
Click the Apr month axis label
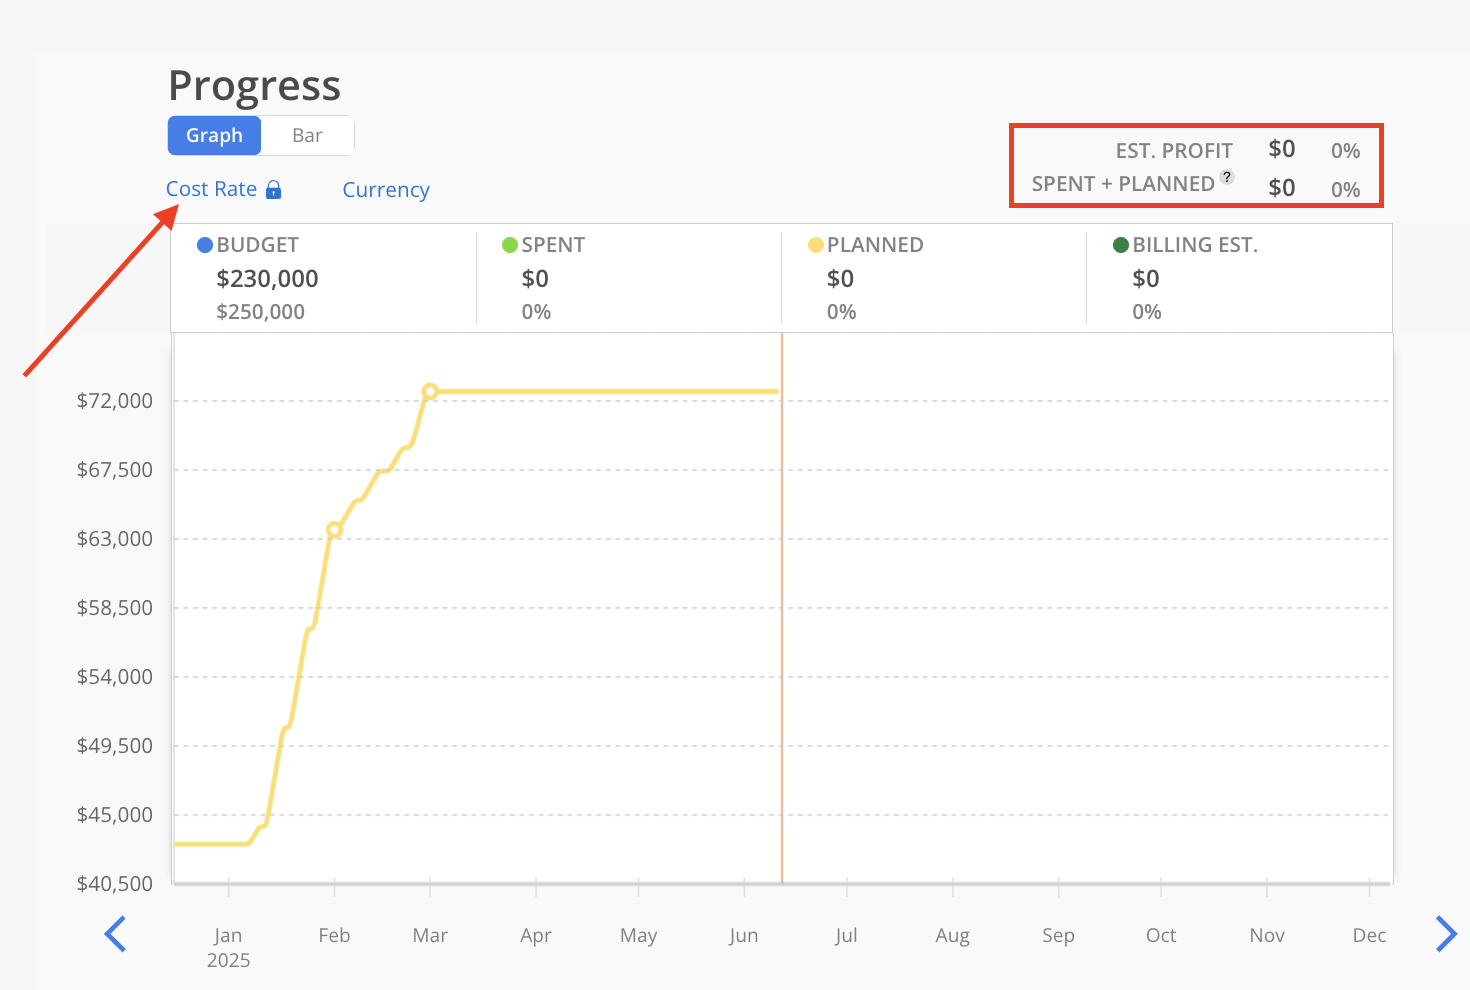click(536, 935)
